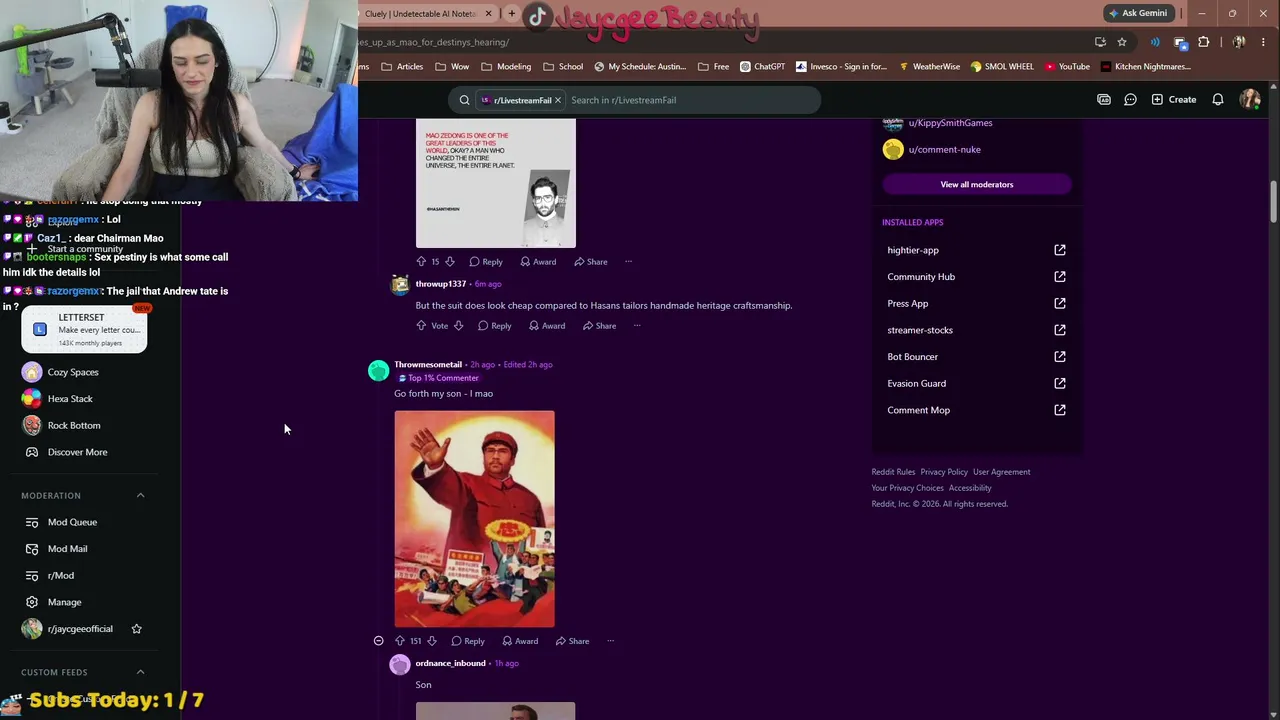
Task: Favorite r/jaycgeeofficial with the star icon
Action: [137, 629]
